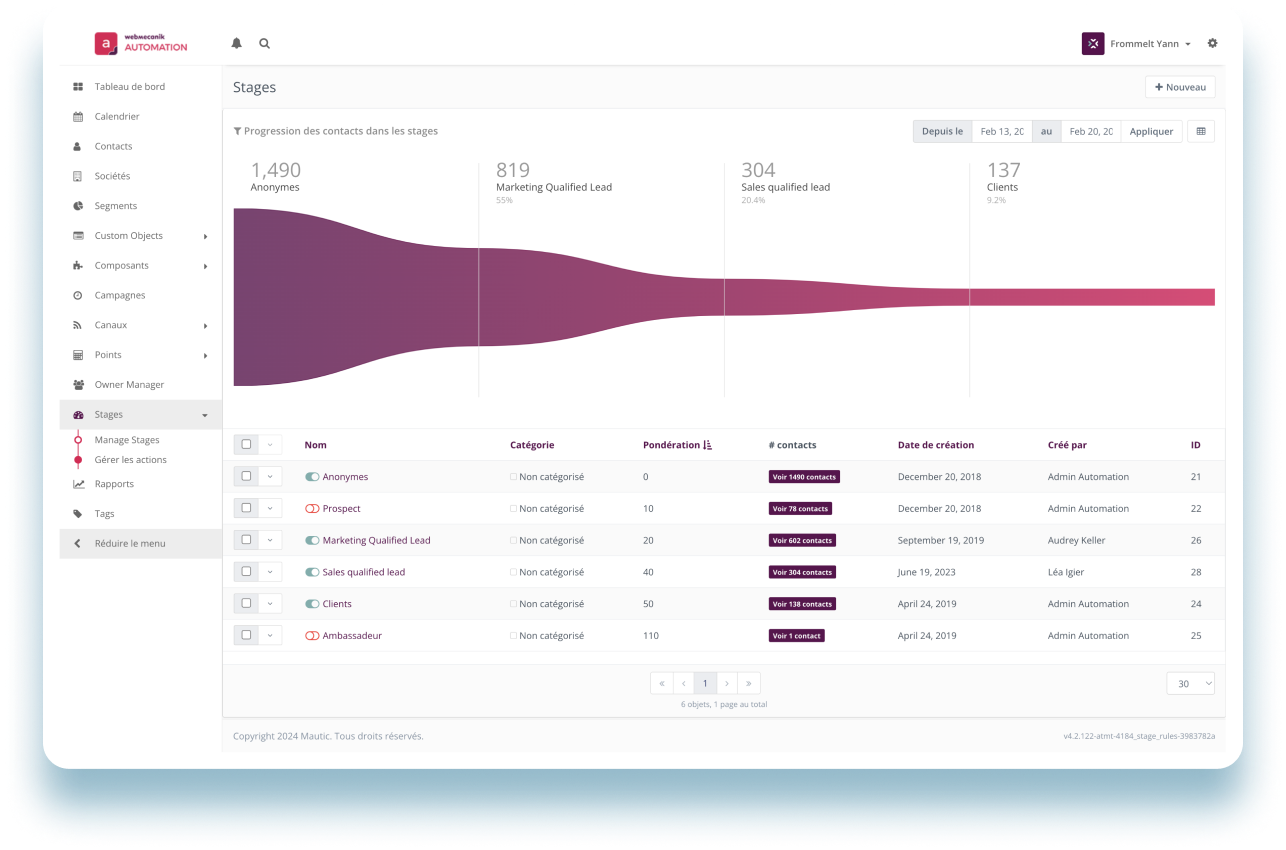
Task: Open Gérer les actions submenu item
Action: pyautogui.click(x=131, y=460)
